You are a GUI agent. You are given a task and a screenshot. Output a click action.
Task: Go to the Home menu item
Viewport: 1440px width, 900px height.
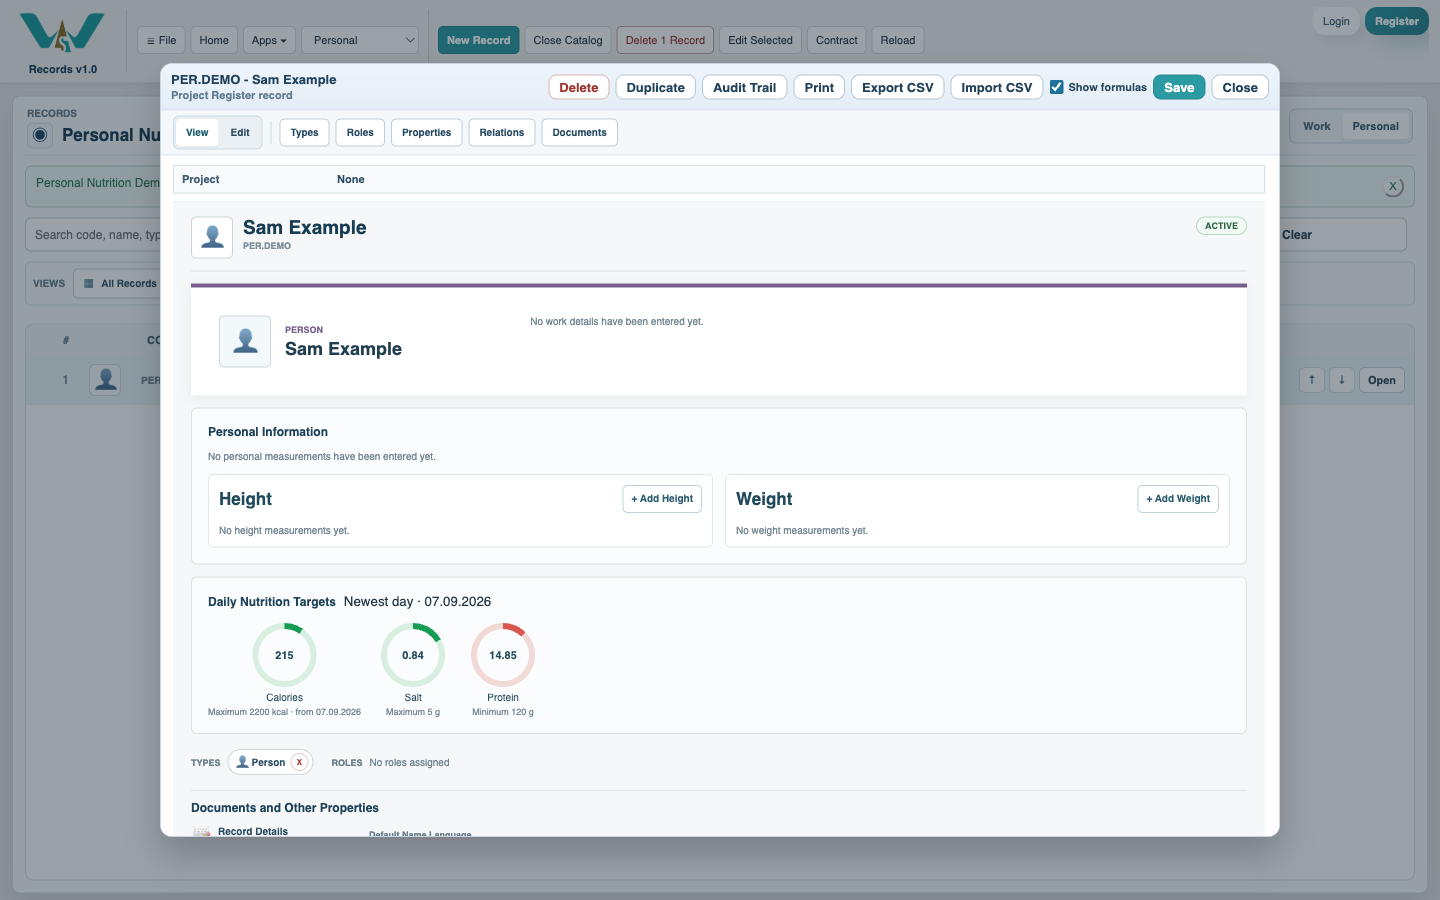[214, 40]
